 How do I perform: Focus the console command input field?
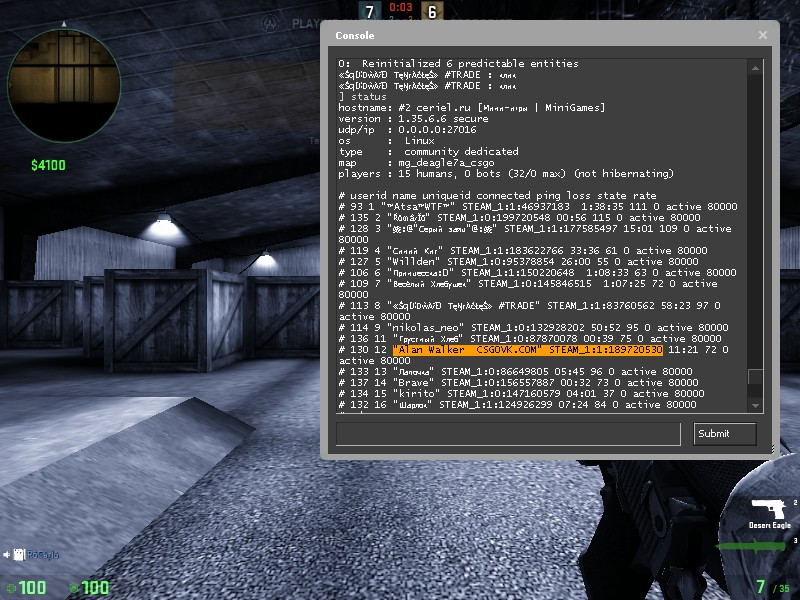point(511,433)
